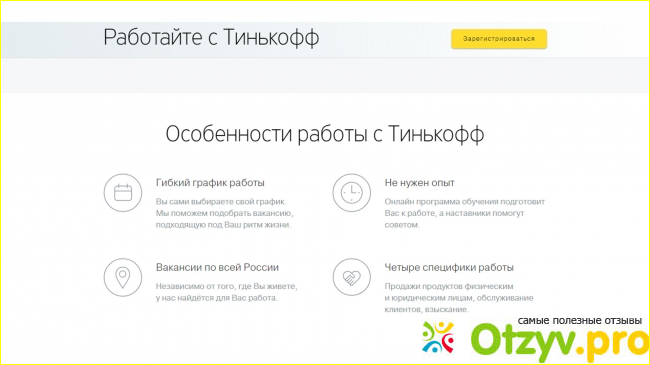Click the Особенности работы с Тинькофф heading

pos(325,134)
